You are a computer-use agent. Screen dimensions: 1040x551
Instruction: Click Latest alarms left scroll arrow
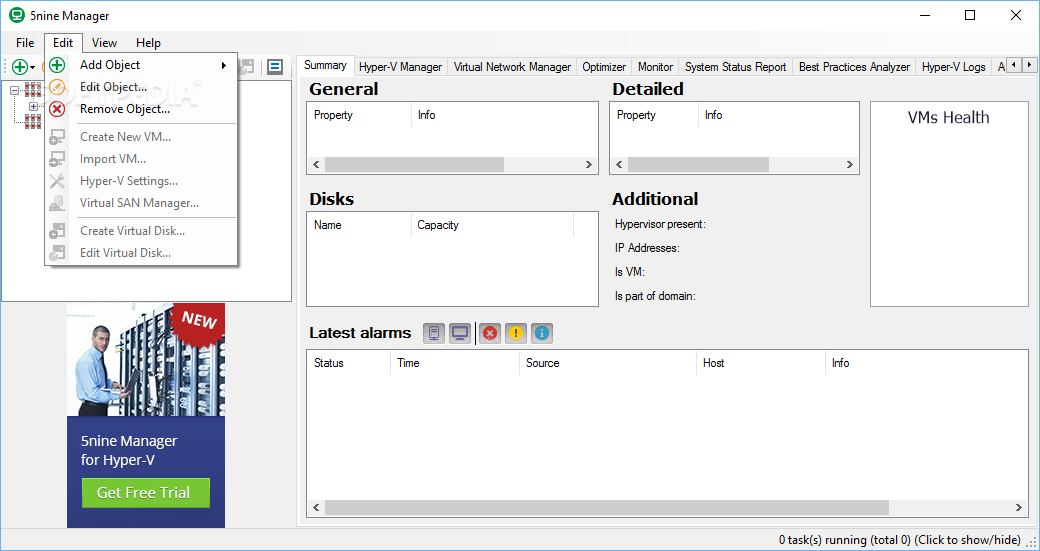(316, 508)
